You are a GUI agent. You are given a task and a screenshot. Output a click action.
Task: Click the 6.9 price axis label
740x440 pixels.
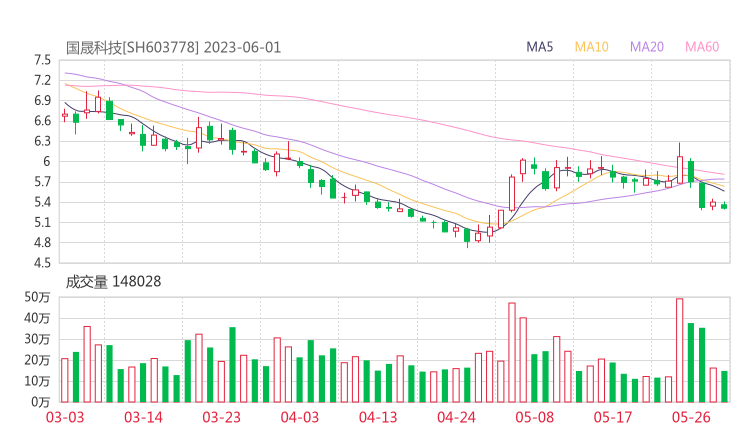pos(42,101)
